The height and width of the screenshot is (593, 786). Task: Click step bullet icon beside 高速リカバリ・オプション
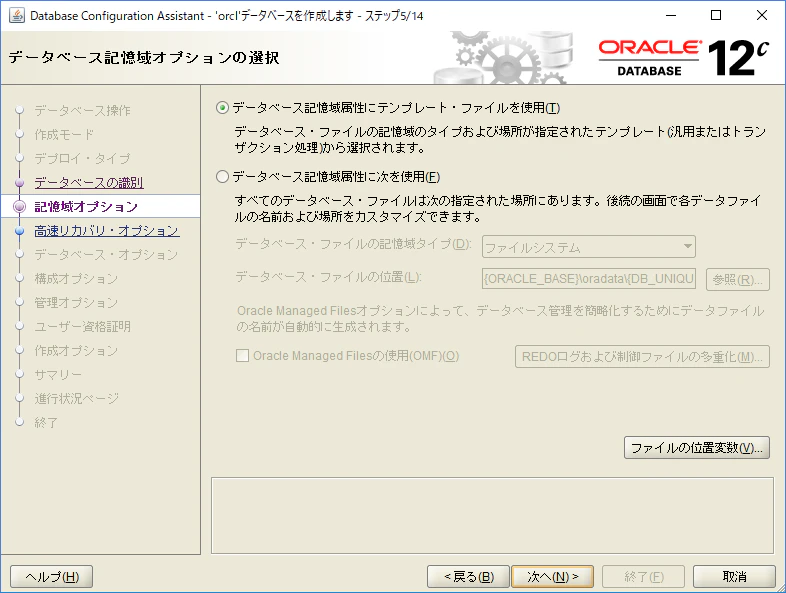tap(20, 231)
